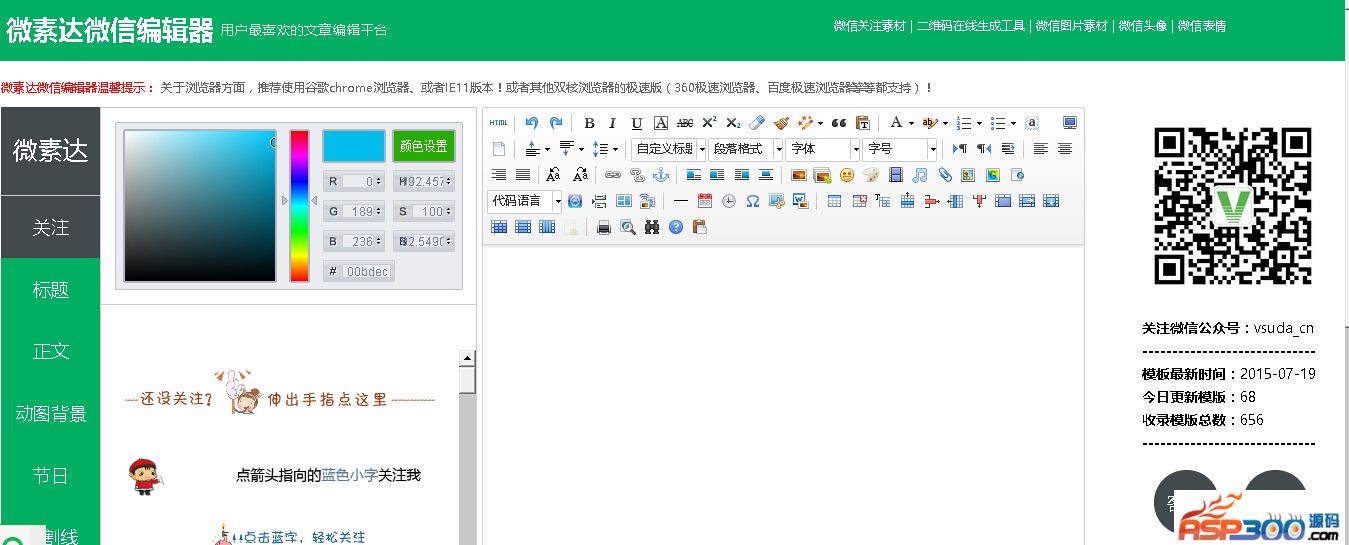Image resolution: width=1349 pixels, height=545 pixels.
Task: Expand the 段落格式 paragraph format dropdown
Action: (x=746, y=149)
